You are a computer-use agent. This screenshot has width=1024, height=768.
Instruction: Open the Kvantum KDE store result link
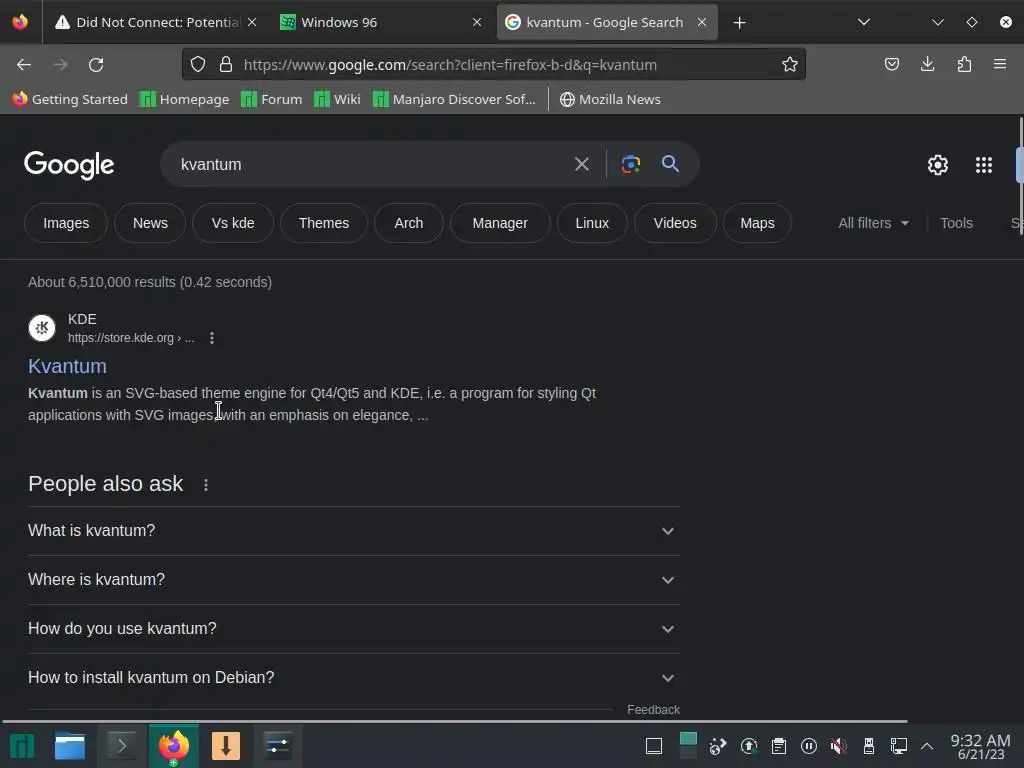point(67,366)
